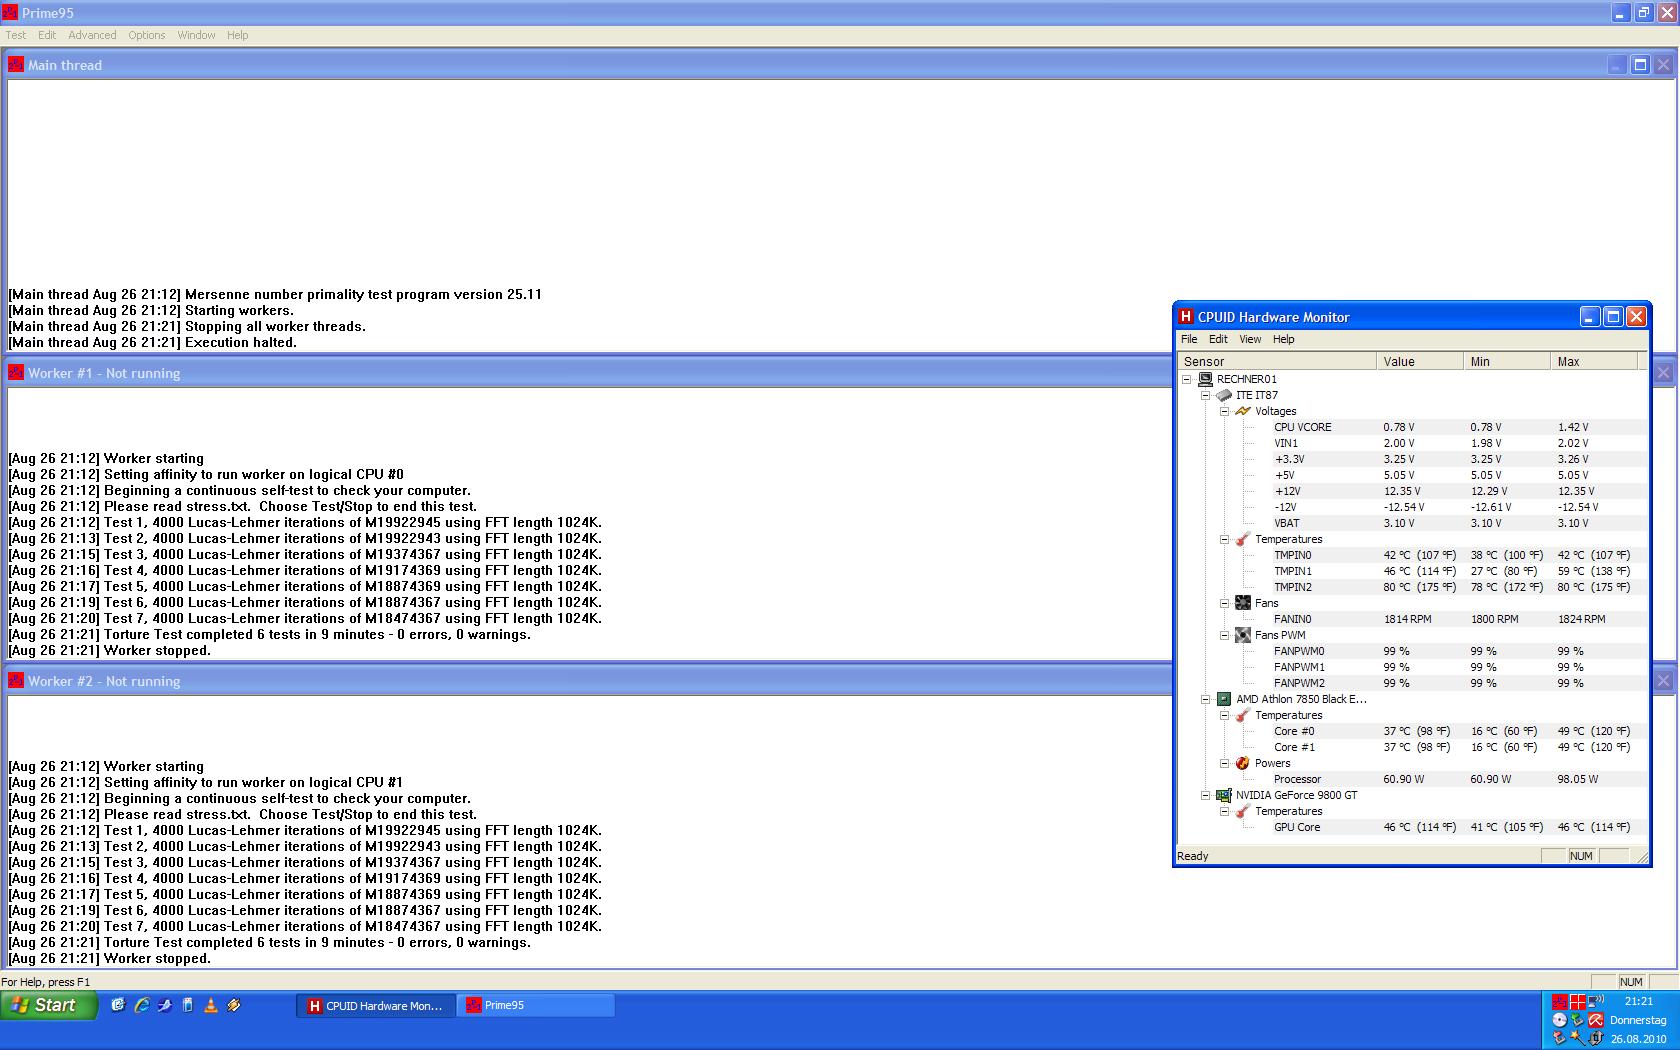
Task: Click the Main thread window icon
Action: pyautogui.click(x=16, y=65)
